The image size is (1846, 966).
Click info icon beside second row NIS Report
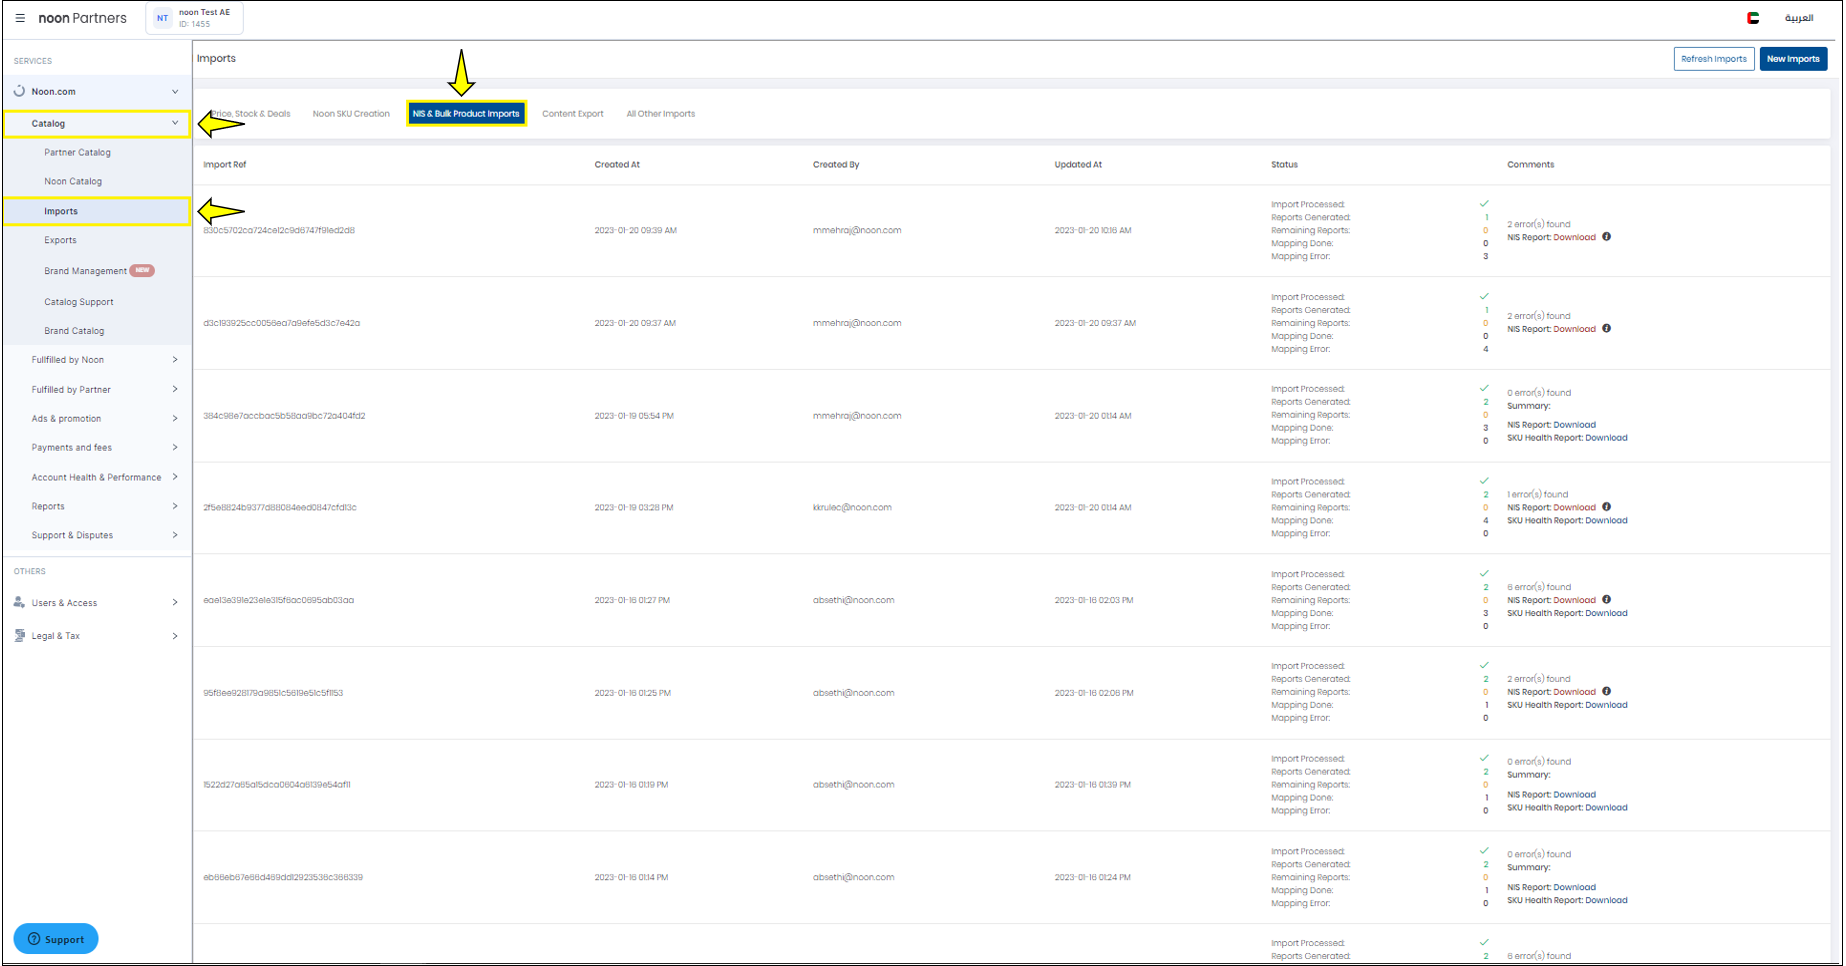pyautogui.click(x=1606, y=329)
